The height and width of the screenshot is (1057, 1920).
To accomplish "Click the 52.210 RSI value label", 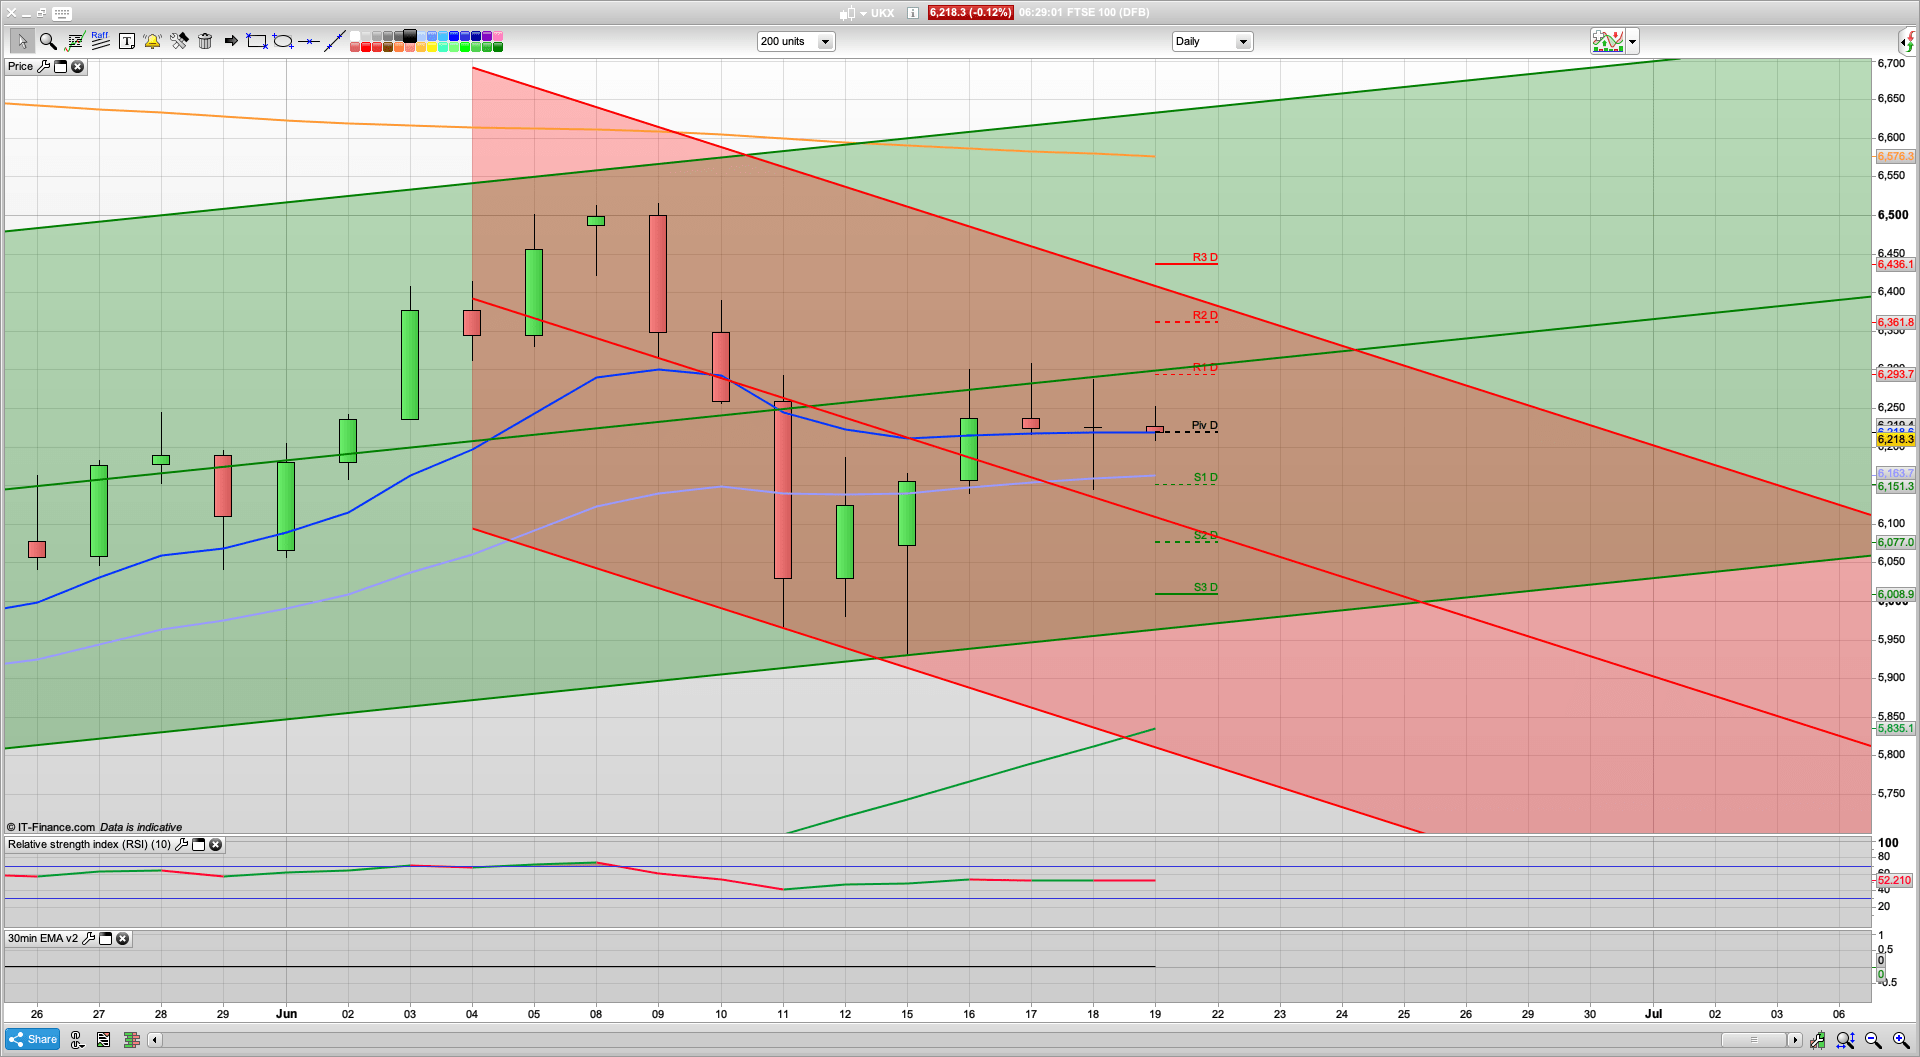I will (1895, 881).
